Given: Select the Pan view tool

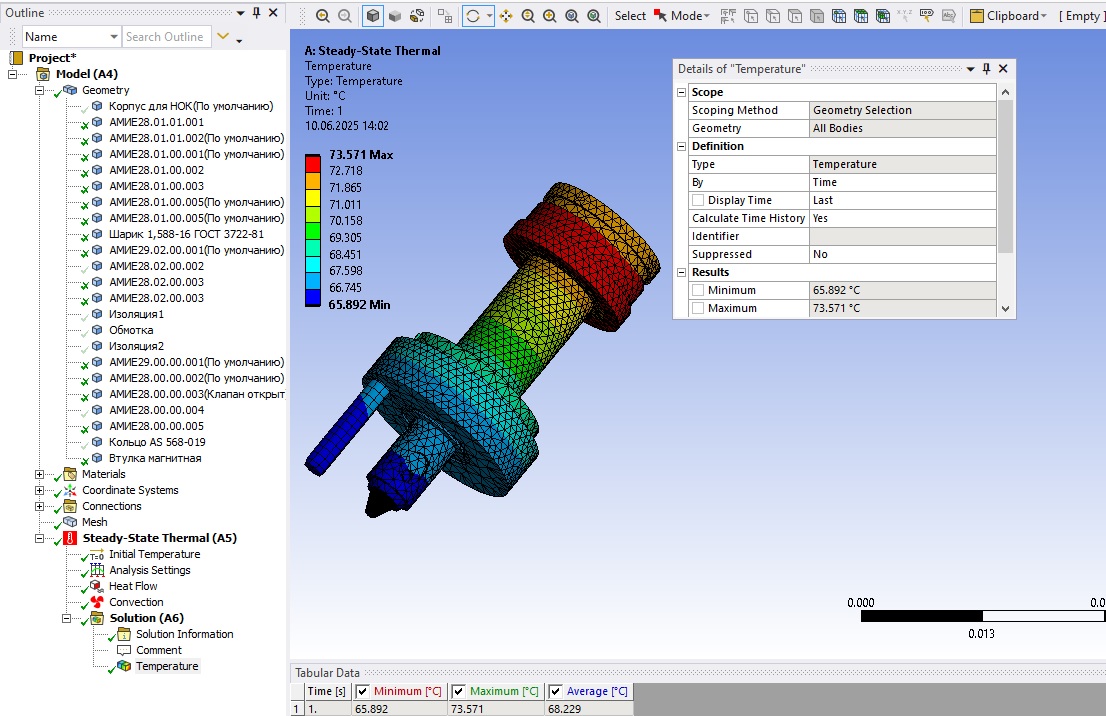Looking at the screenshot, I should (x=506, y=16).
